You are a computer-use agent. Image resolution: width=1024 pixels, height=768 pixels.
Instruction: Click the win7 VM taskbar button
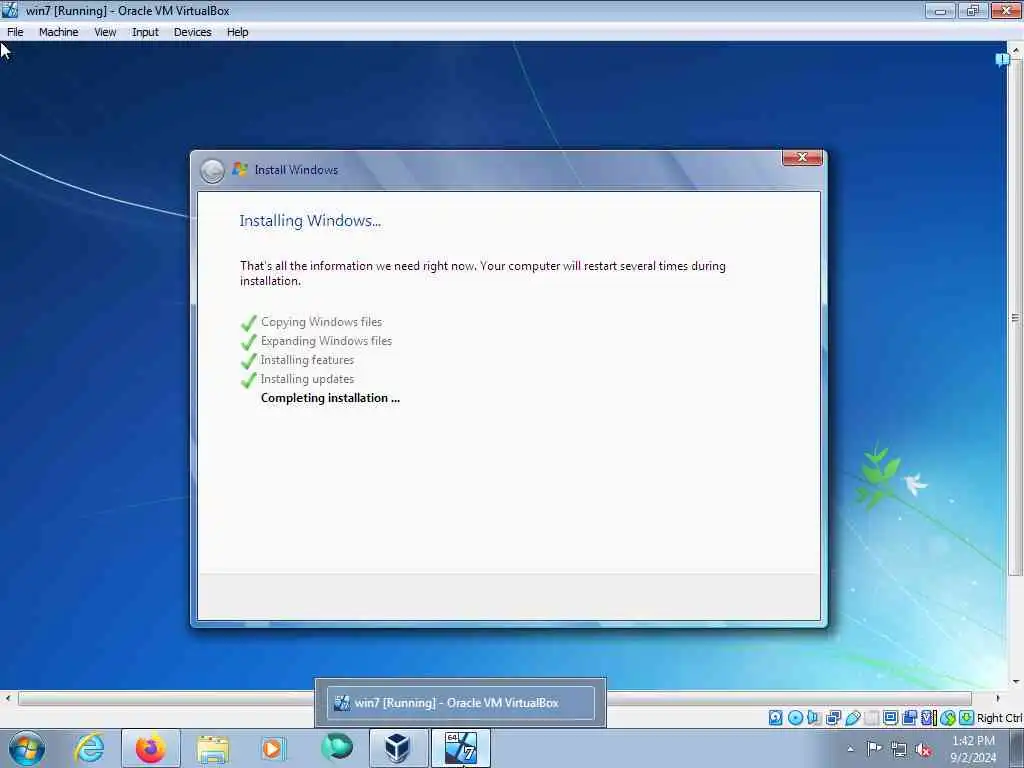coord(460,748)
